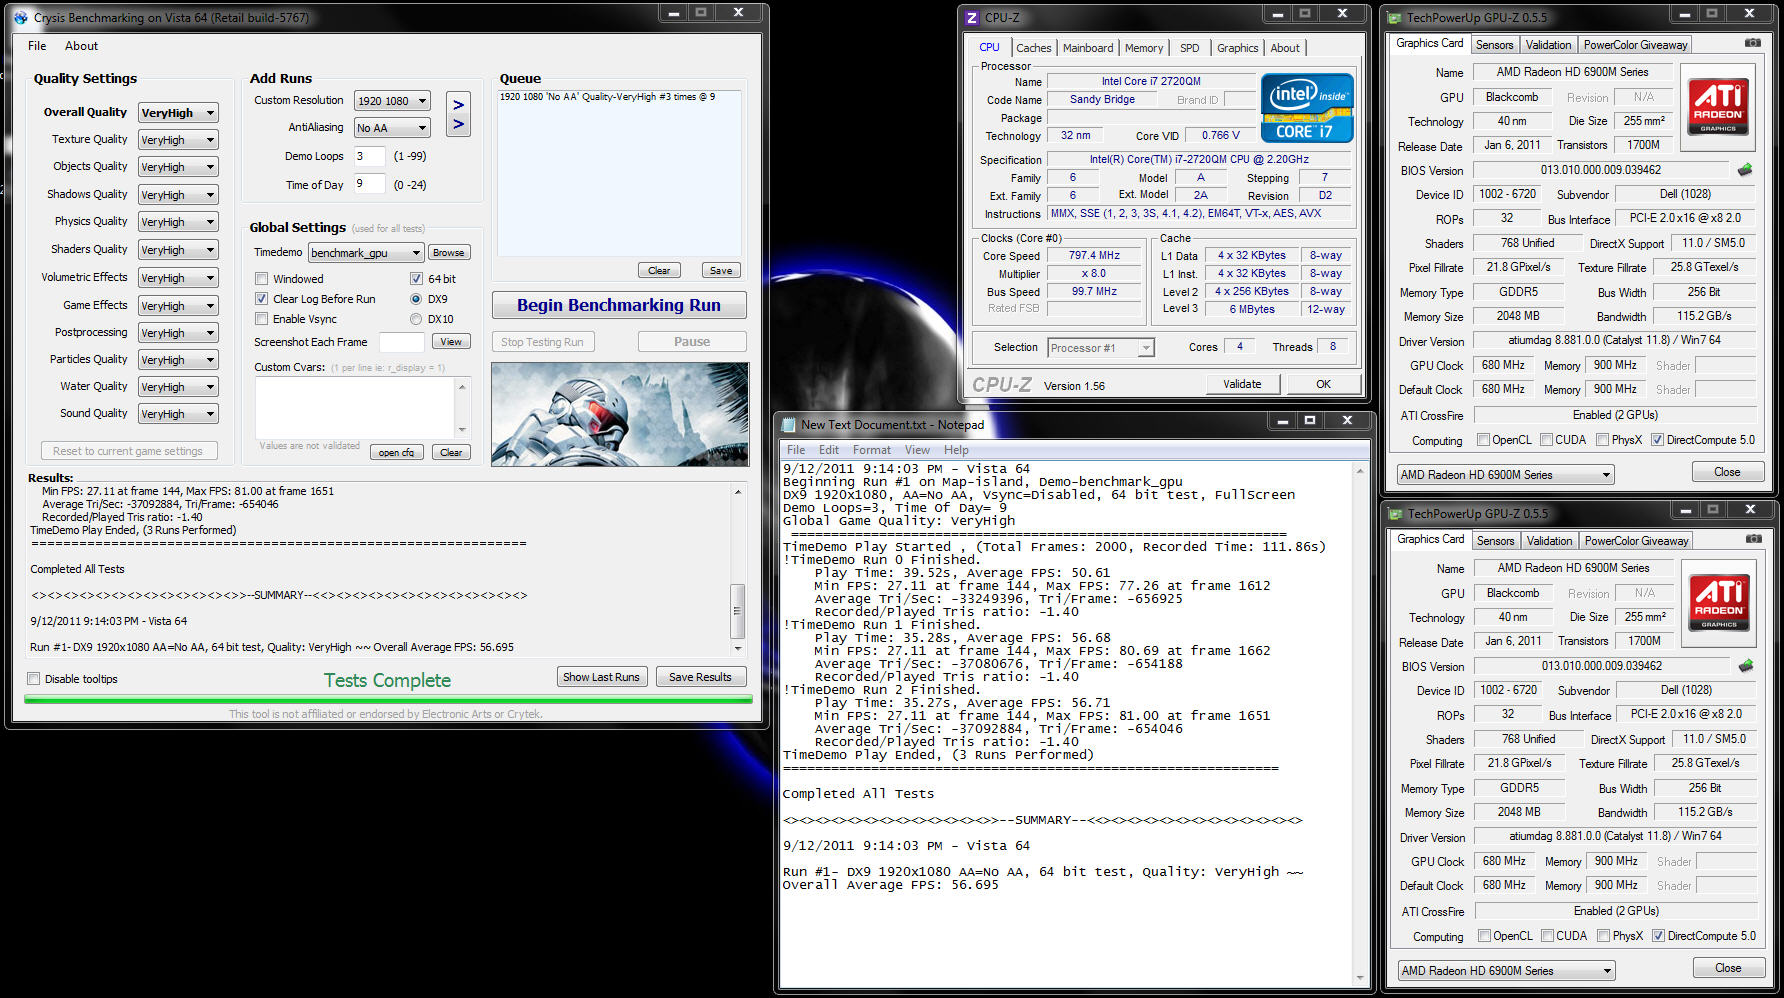Click ATI Radeon logo in lower GPU-Z
The height and width of the screenshot is (998, 1784).
pos(1719,602)
